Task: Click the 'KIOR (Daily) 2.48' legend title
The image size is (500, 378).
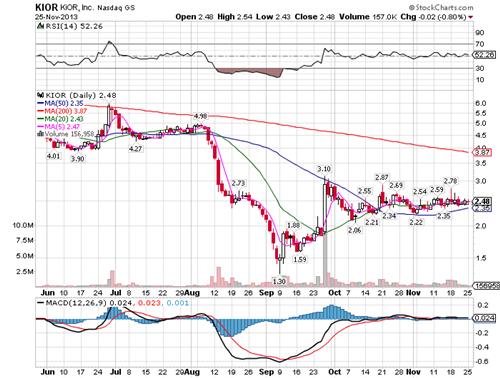Action: (x=81, y=95)
